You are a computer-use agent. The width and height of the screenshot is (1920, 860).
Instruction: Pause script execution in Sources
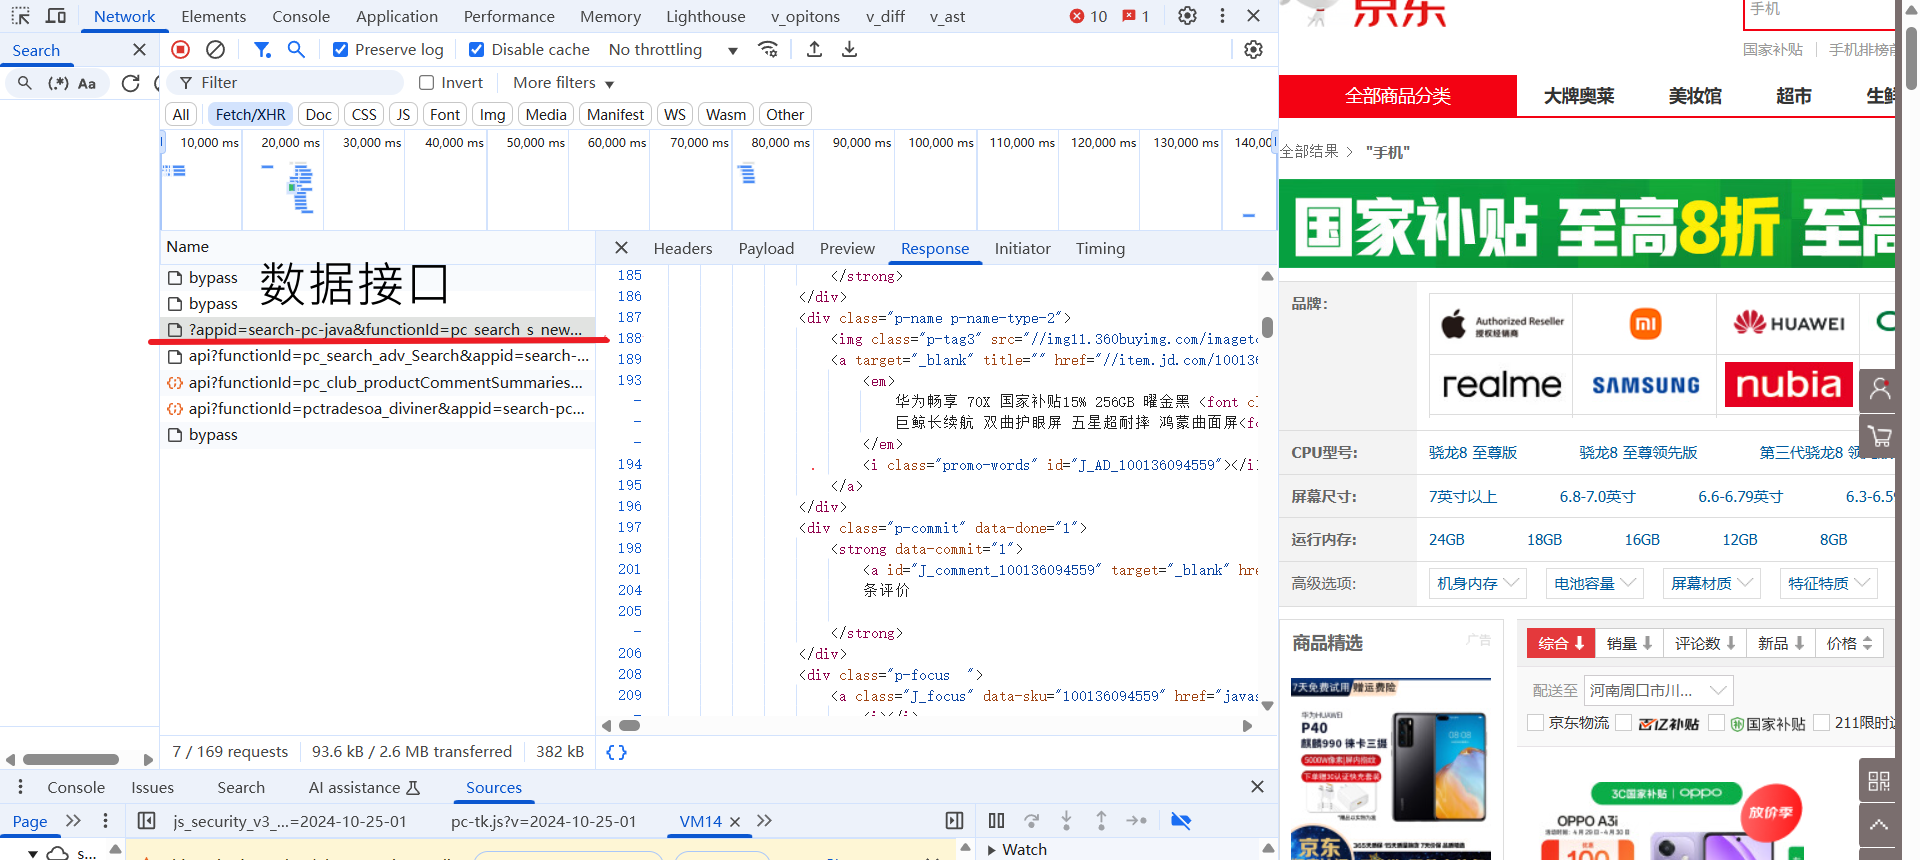(996, 821)
